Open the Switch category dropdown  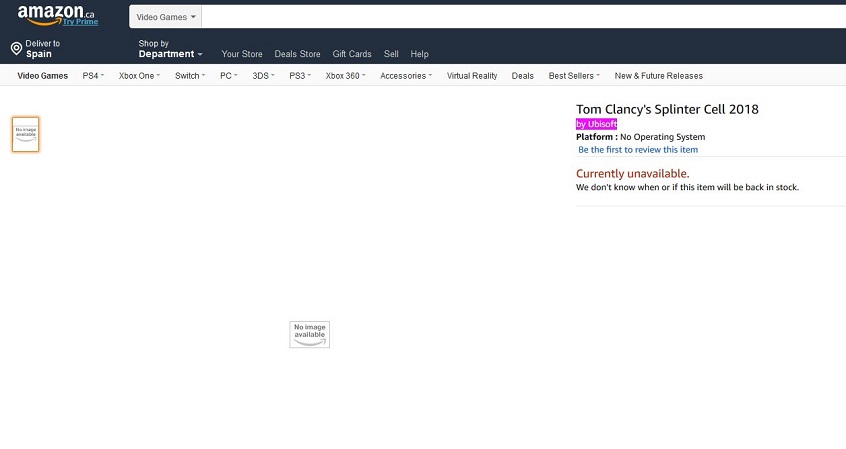(x=189, y=76)
